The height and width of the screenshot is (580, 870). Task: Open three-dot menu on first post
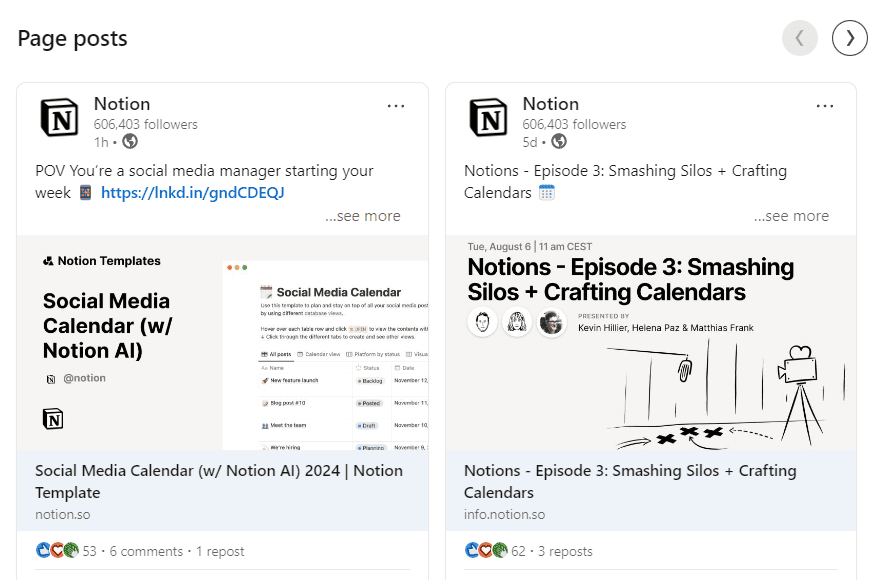point(396,106)
